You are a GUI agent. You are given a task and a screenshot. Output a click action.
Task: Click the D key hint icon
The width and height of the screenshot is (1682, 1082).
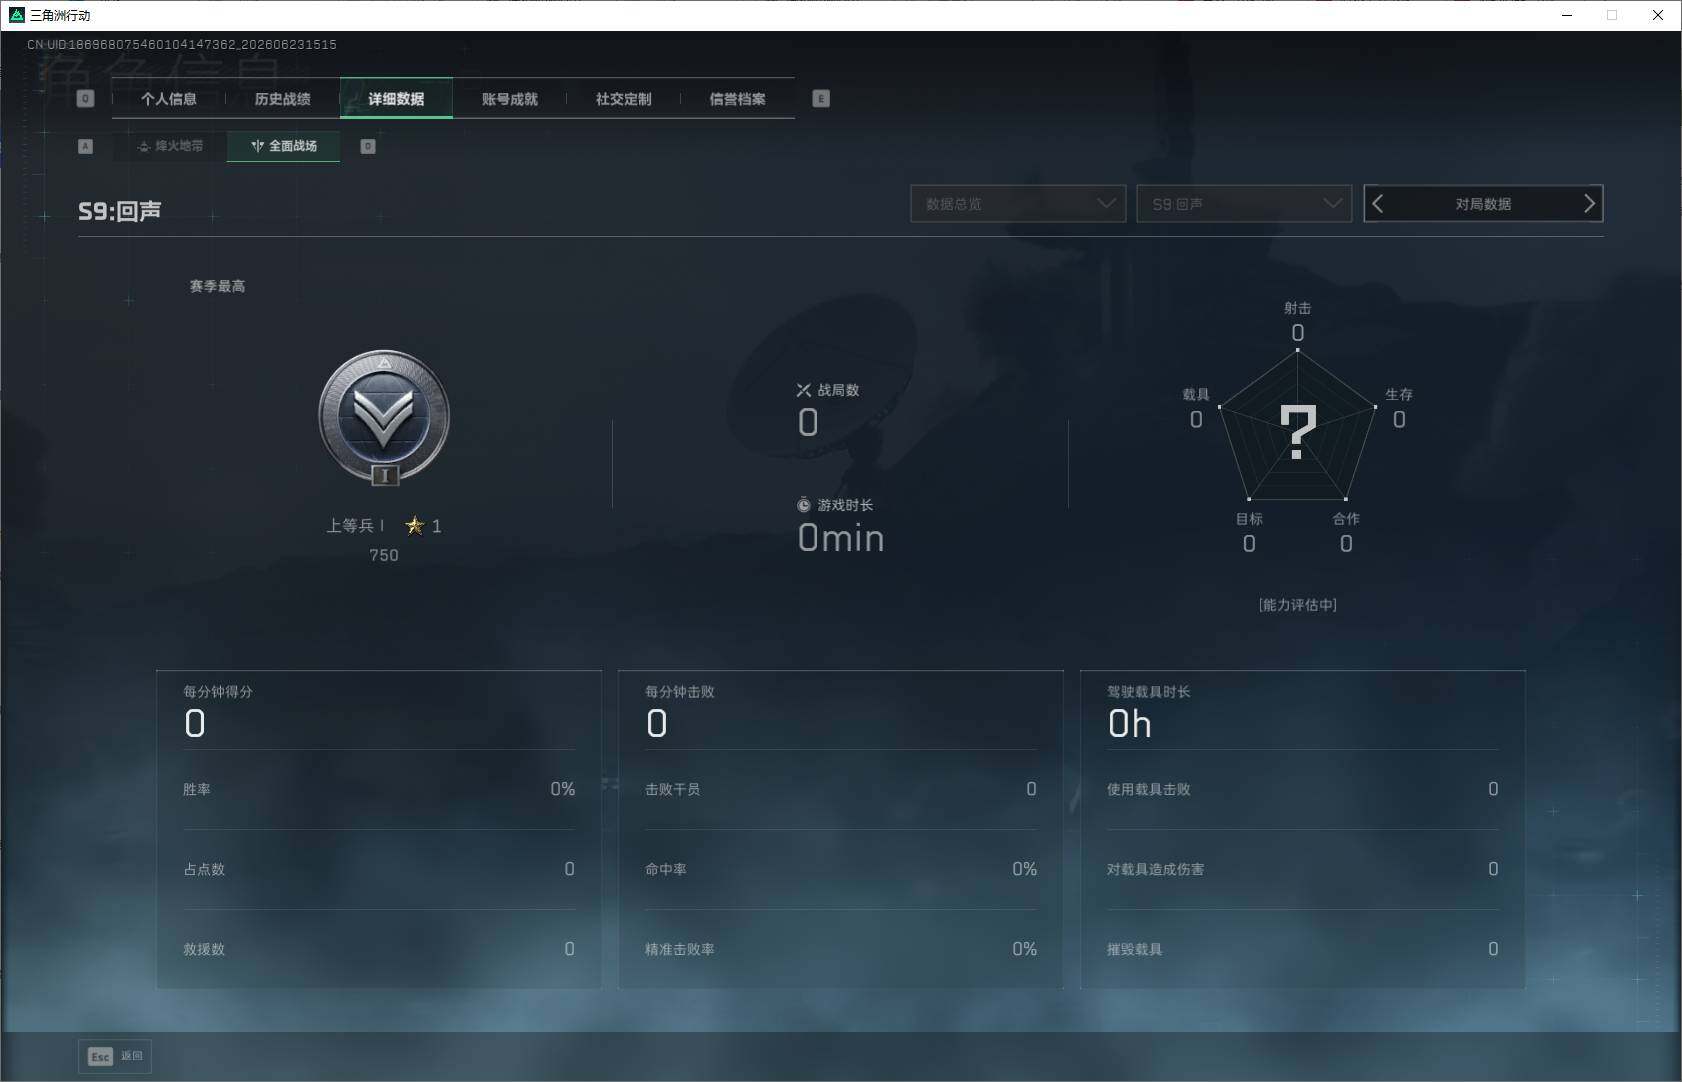pos(368,146)
